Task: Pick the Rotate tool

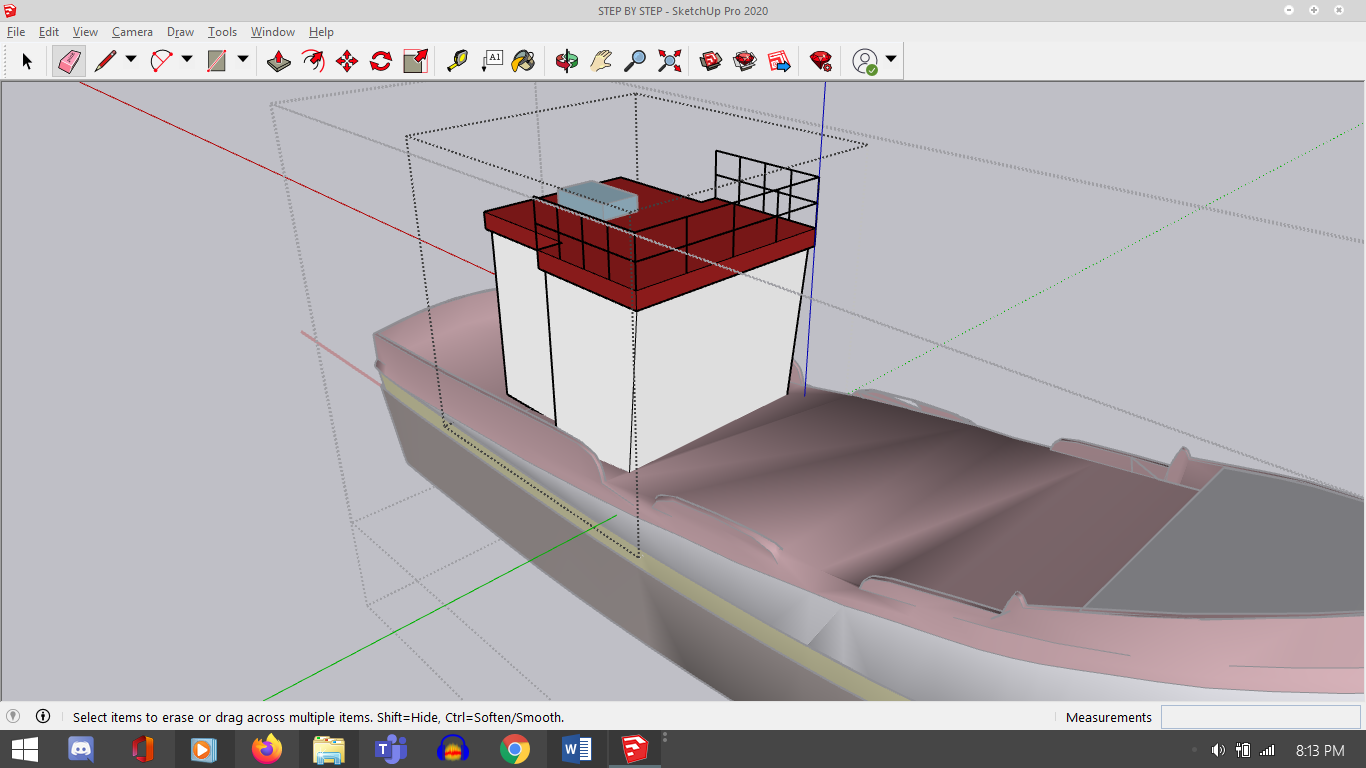Action: pyautogui.click(x=381, y=61)
